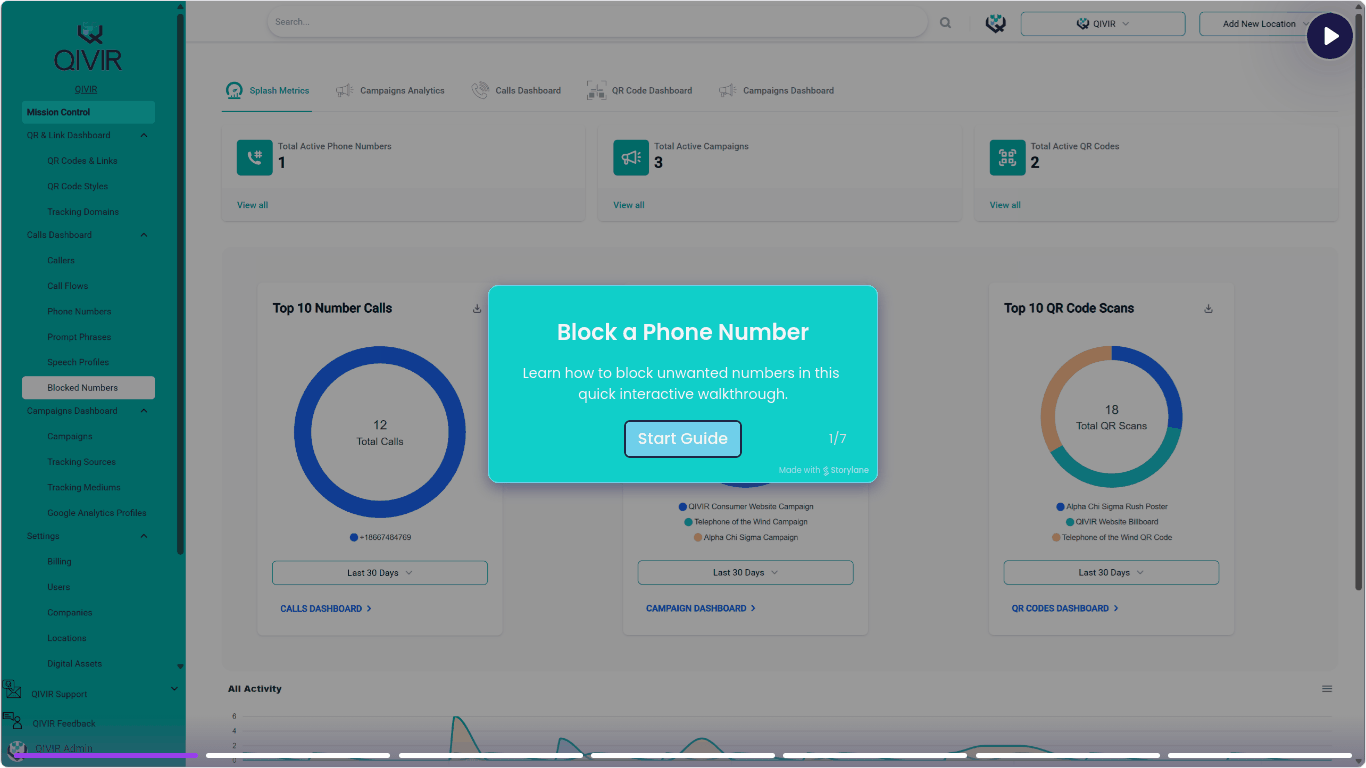Click the underlined QIVIR link below the sidebar logo
Image resolution: width=1366 pixels, height=768 pixels.
click(86, 89)
